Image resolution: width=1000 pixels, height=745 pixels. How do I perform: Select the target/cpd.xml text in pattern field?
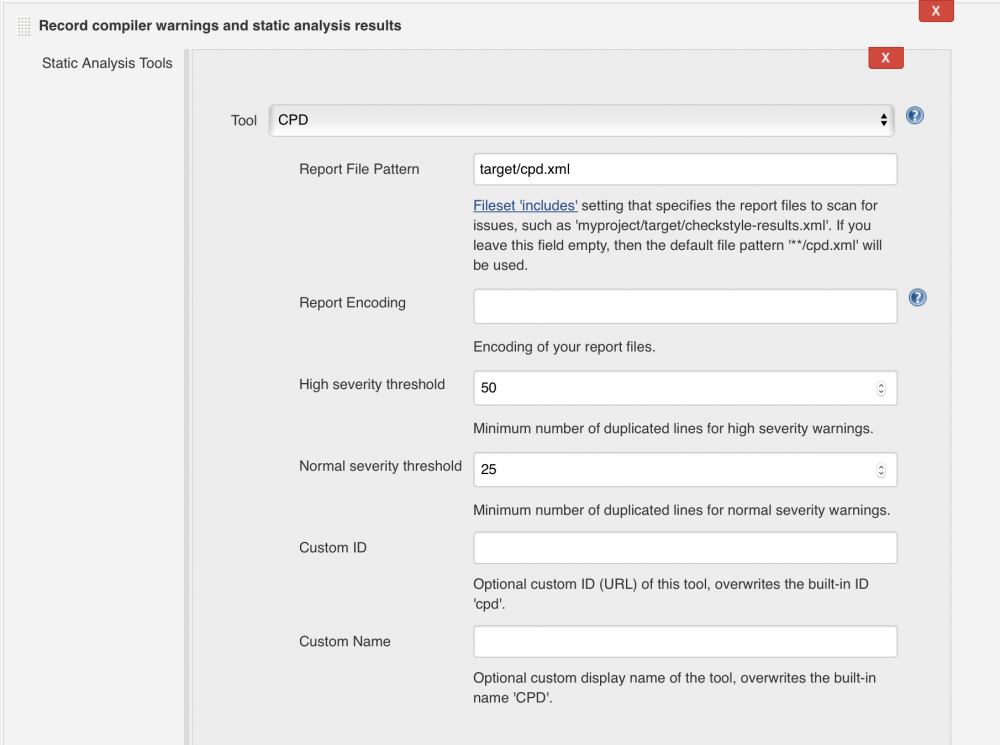[x=523, y=169]
